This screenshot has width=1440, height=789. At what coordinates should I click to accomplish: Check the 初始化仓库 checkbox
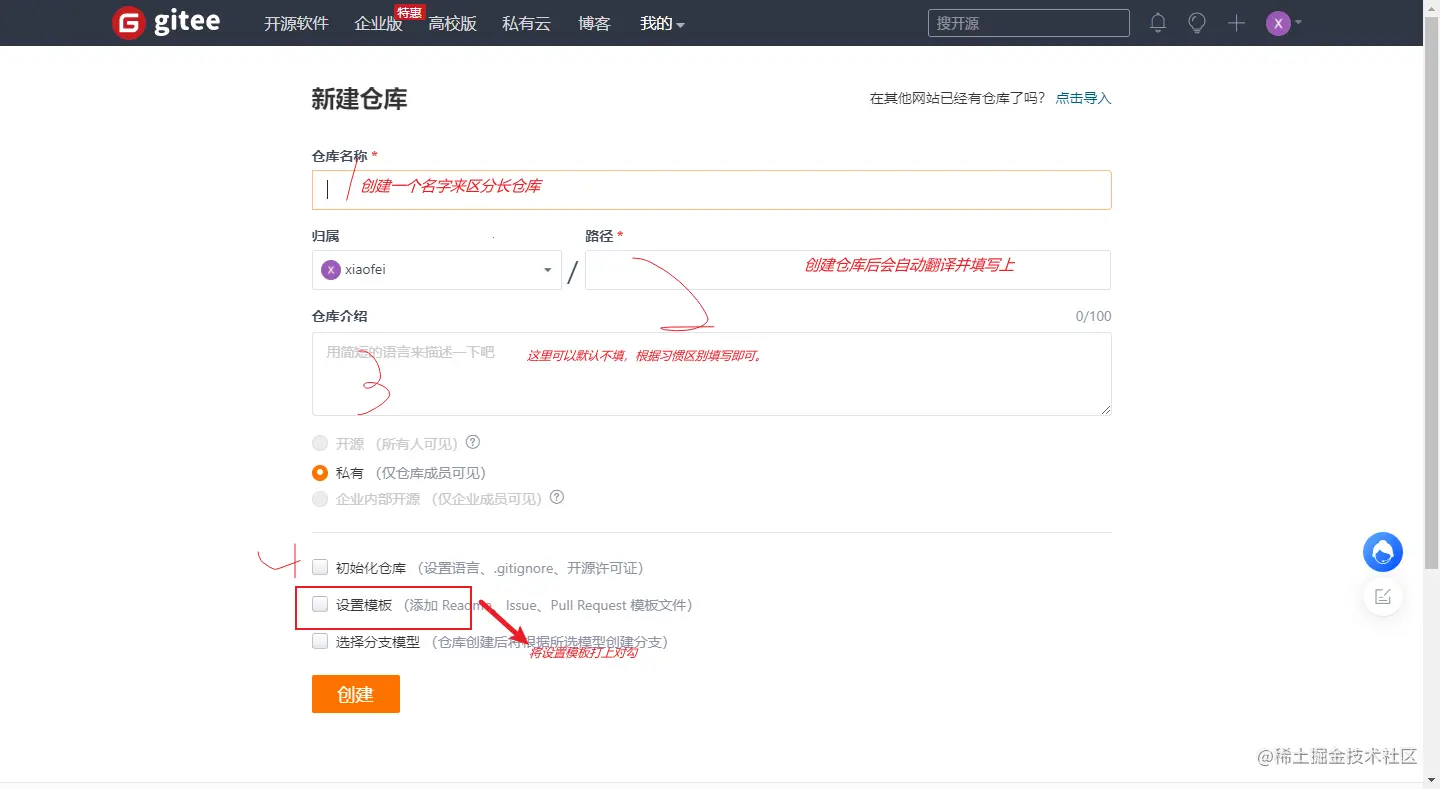pyautogui.click(x=320, y=567)
